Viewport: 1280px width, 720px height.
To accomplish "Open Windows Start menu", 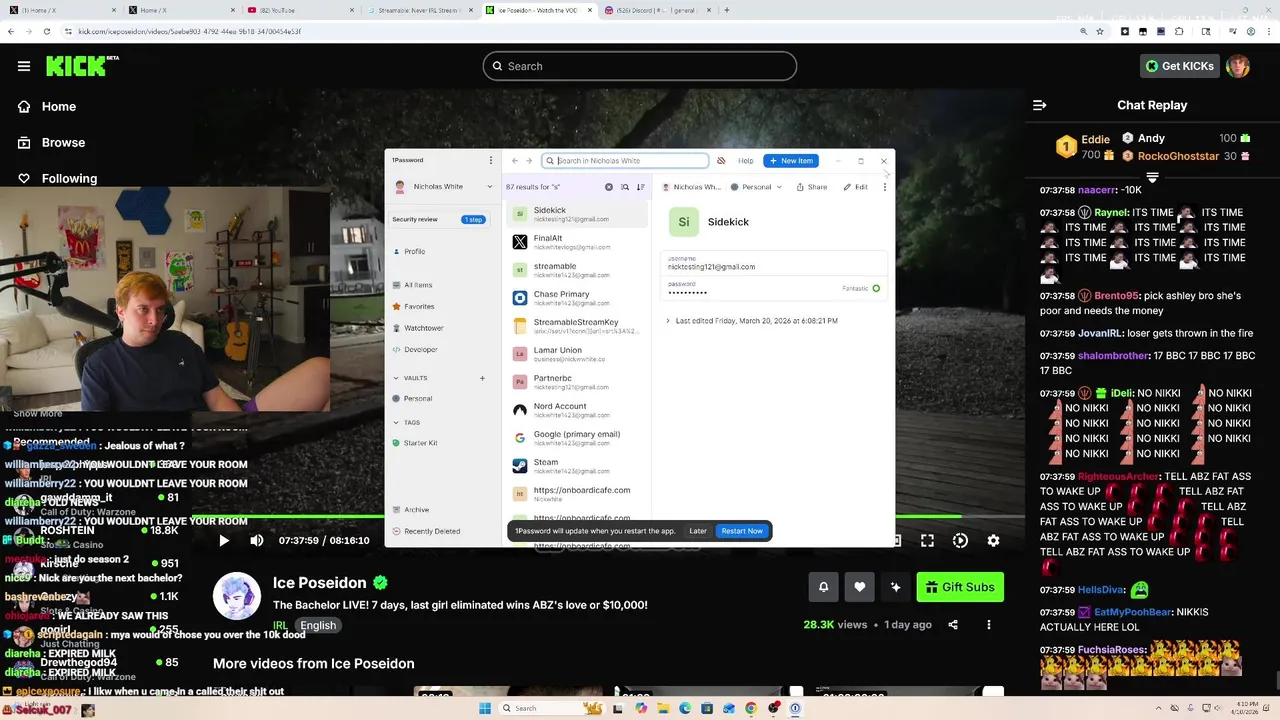I will point(485,708).
